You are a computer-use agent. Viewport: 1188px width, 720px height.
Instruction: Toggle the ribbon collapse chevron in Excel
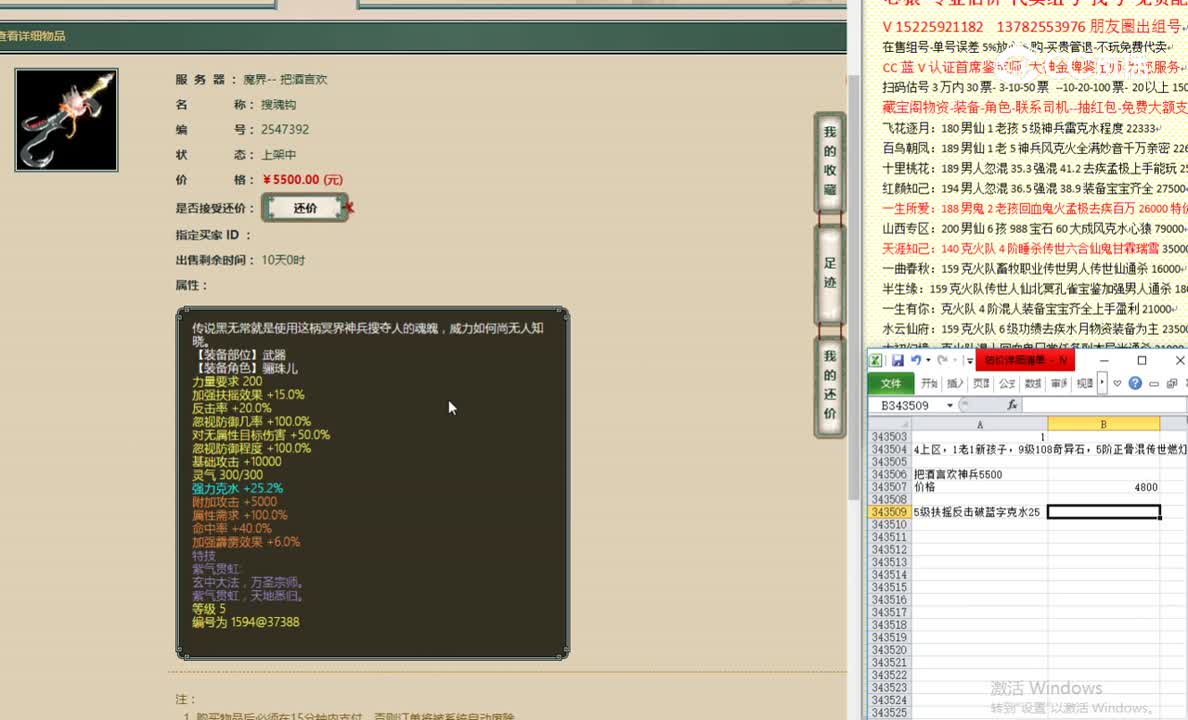tap(1152, 383)
